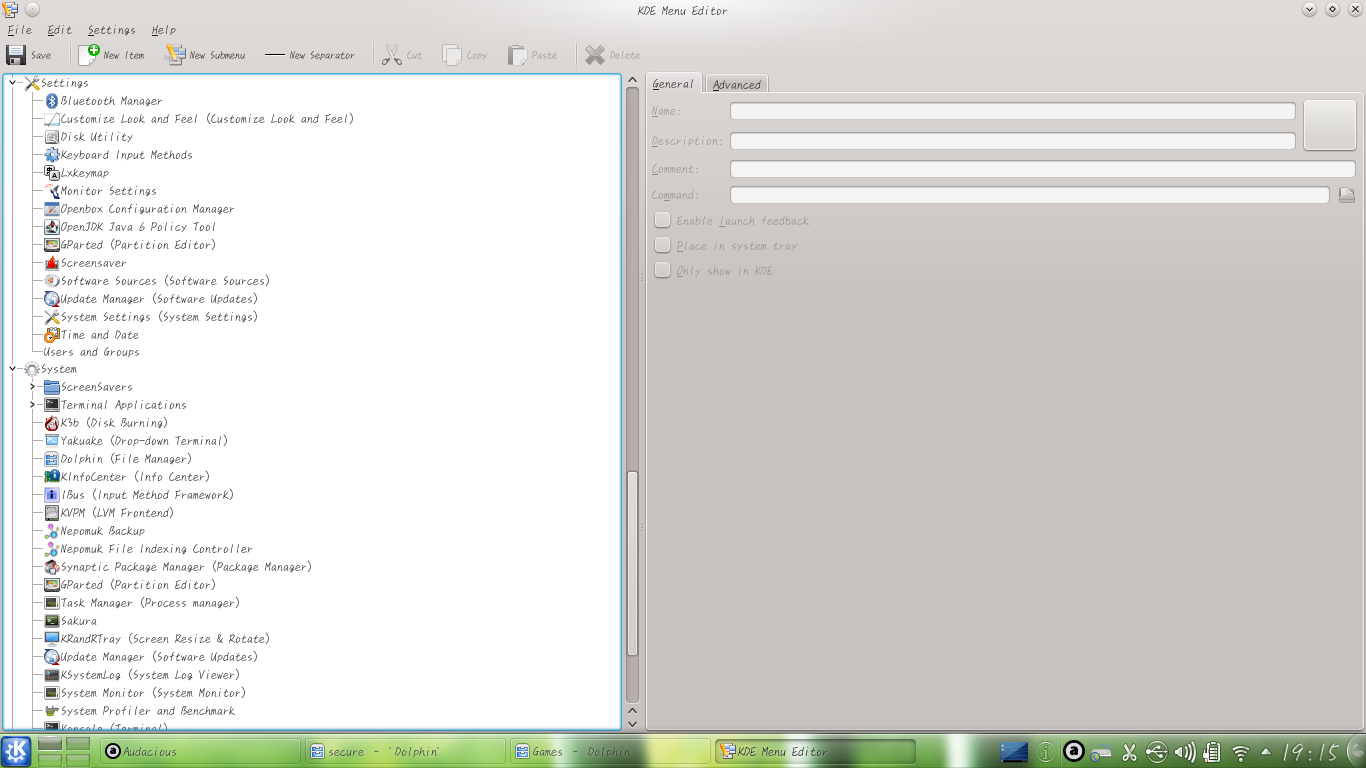Image resolution: width=1366 pixels, height=768 pixels.
Task: Select 'Customize Look and Feel' entry
Action: (x=207, y=119)
